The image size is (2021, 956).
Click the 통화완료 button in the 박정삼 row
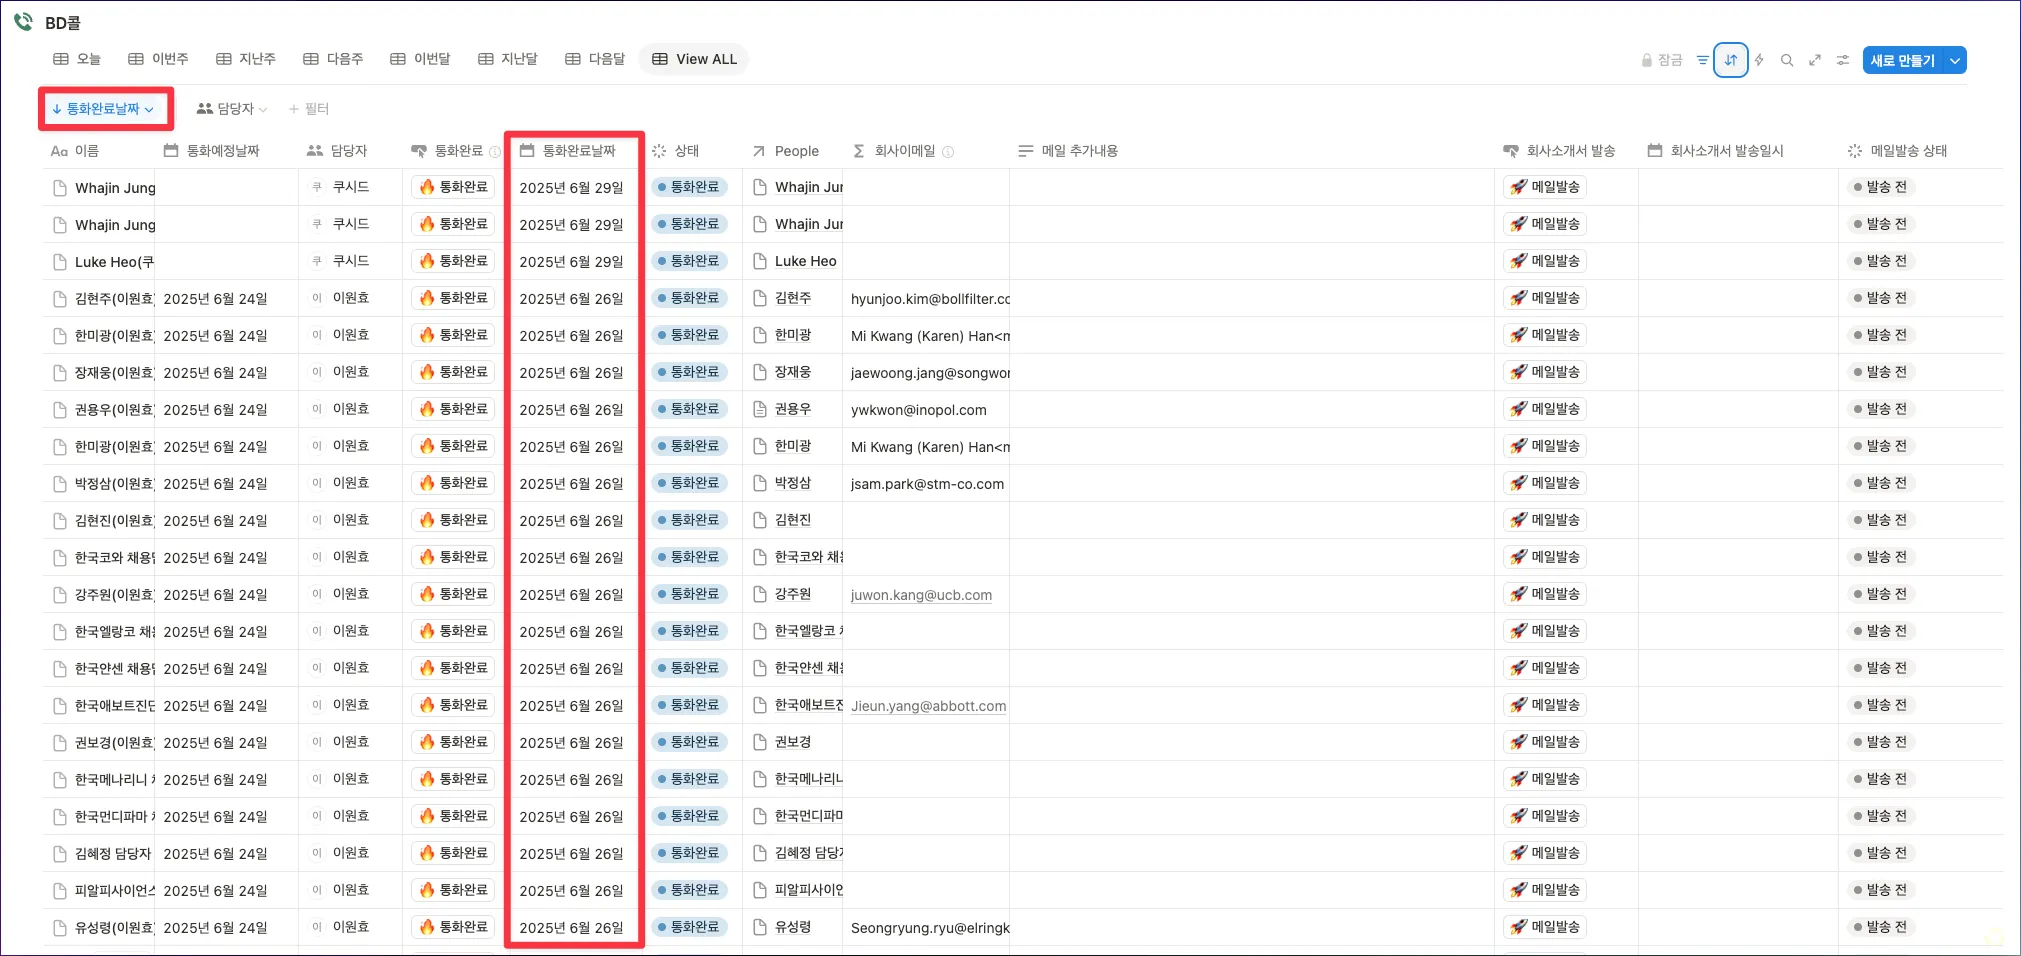coord(453,483)
